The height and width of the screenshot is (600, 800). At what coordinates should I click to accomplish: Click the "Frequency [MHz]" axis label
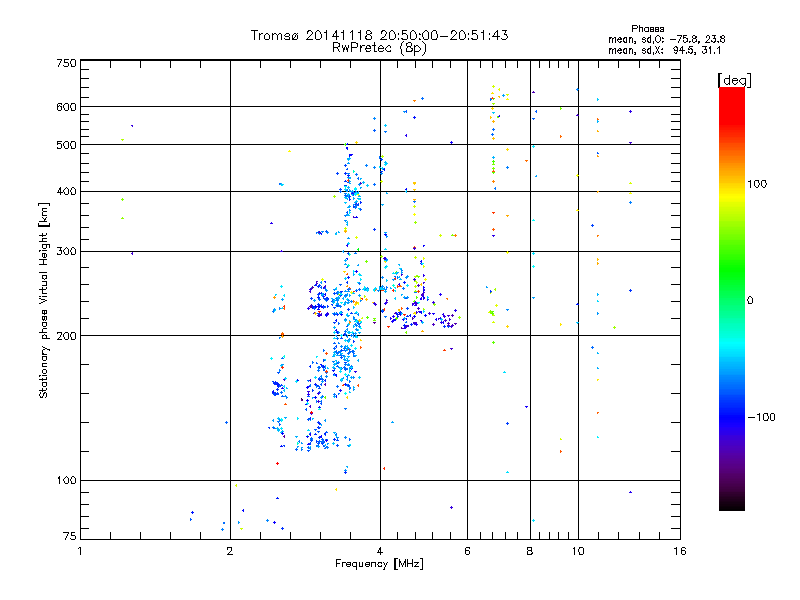(x=379, y=564)
